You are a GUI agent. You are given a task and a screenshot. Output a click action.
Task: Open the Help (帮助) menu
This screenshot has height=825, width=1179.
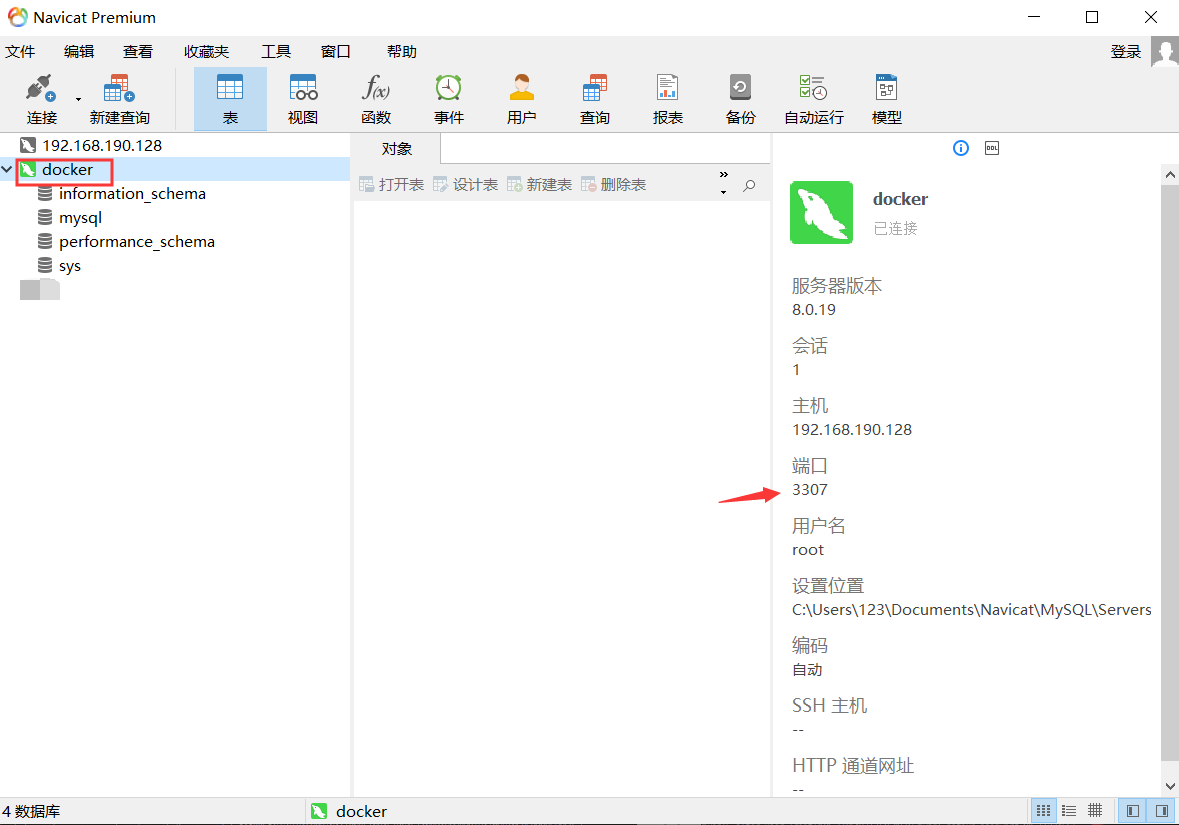tap(402, 51)
